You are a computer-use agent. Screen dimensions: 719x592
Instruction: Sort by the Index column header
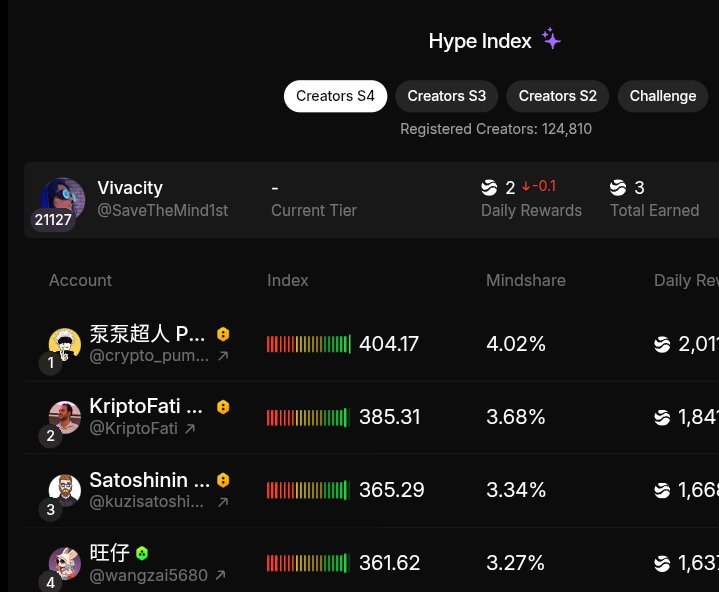point(288,280)
